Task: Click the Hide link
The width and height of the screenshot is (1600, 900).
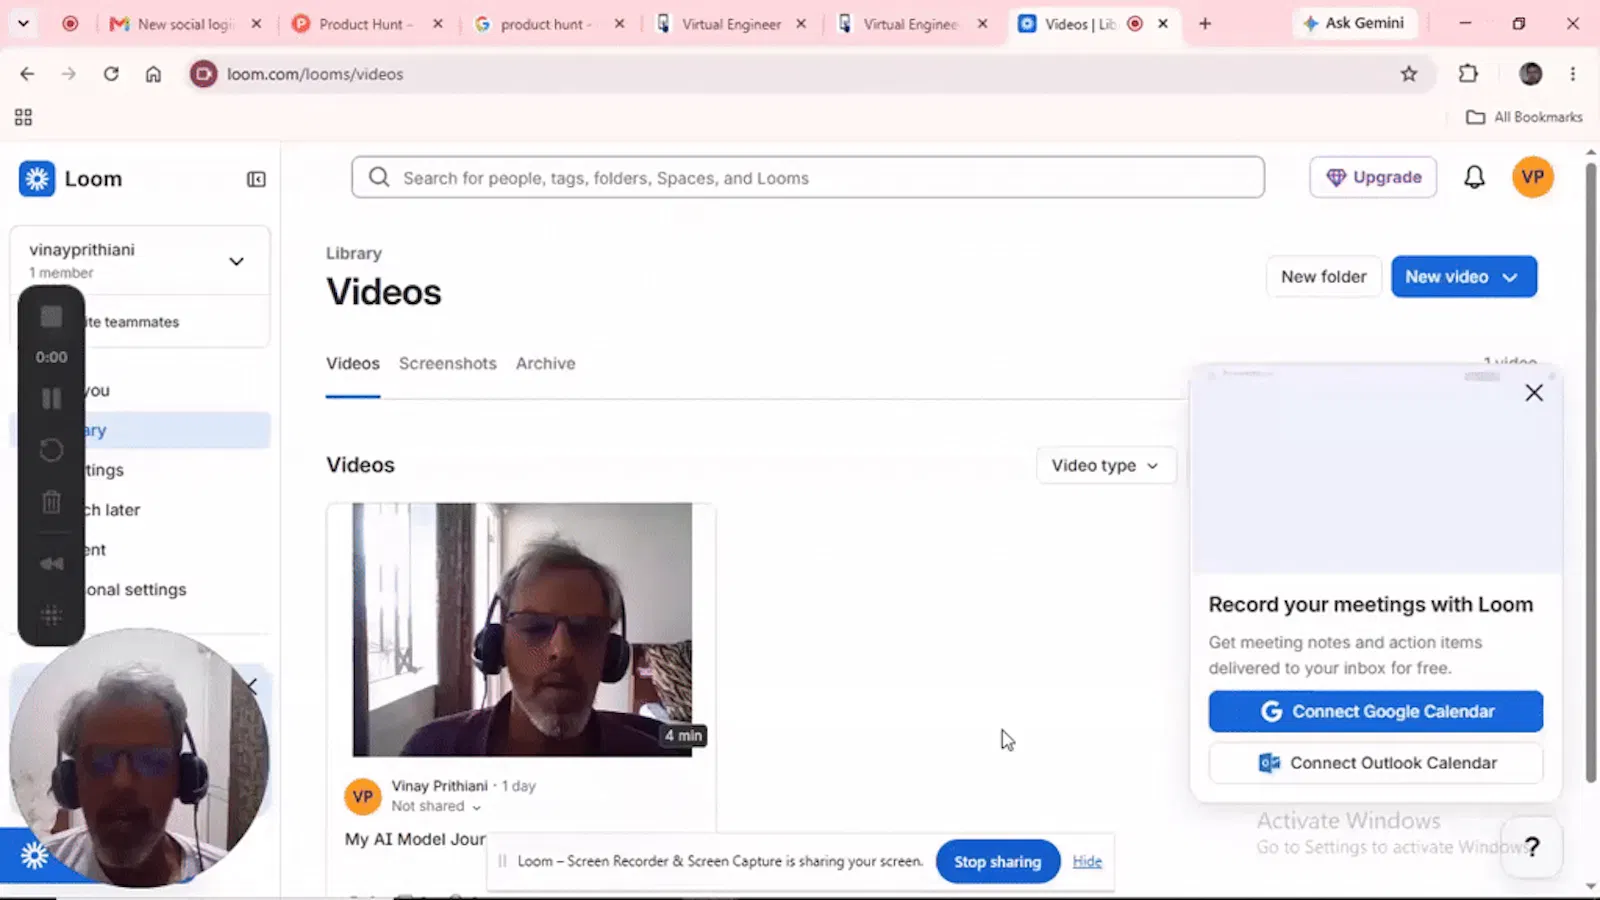Action: click(x=1087, y=861)
